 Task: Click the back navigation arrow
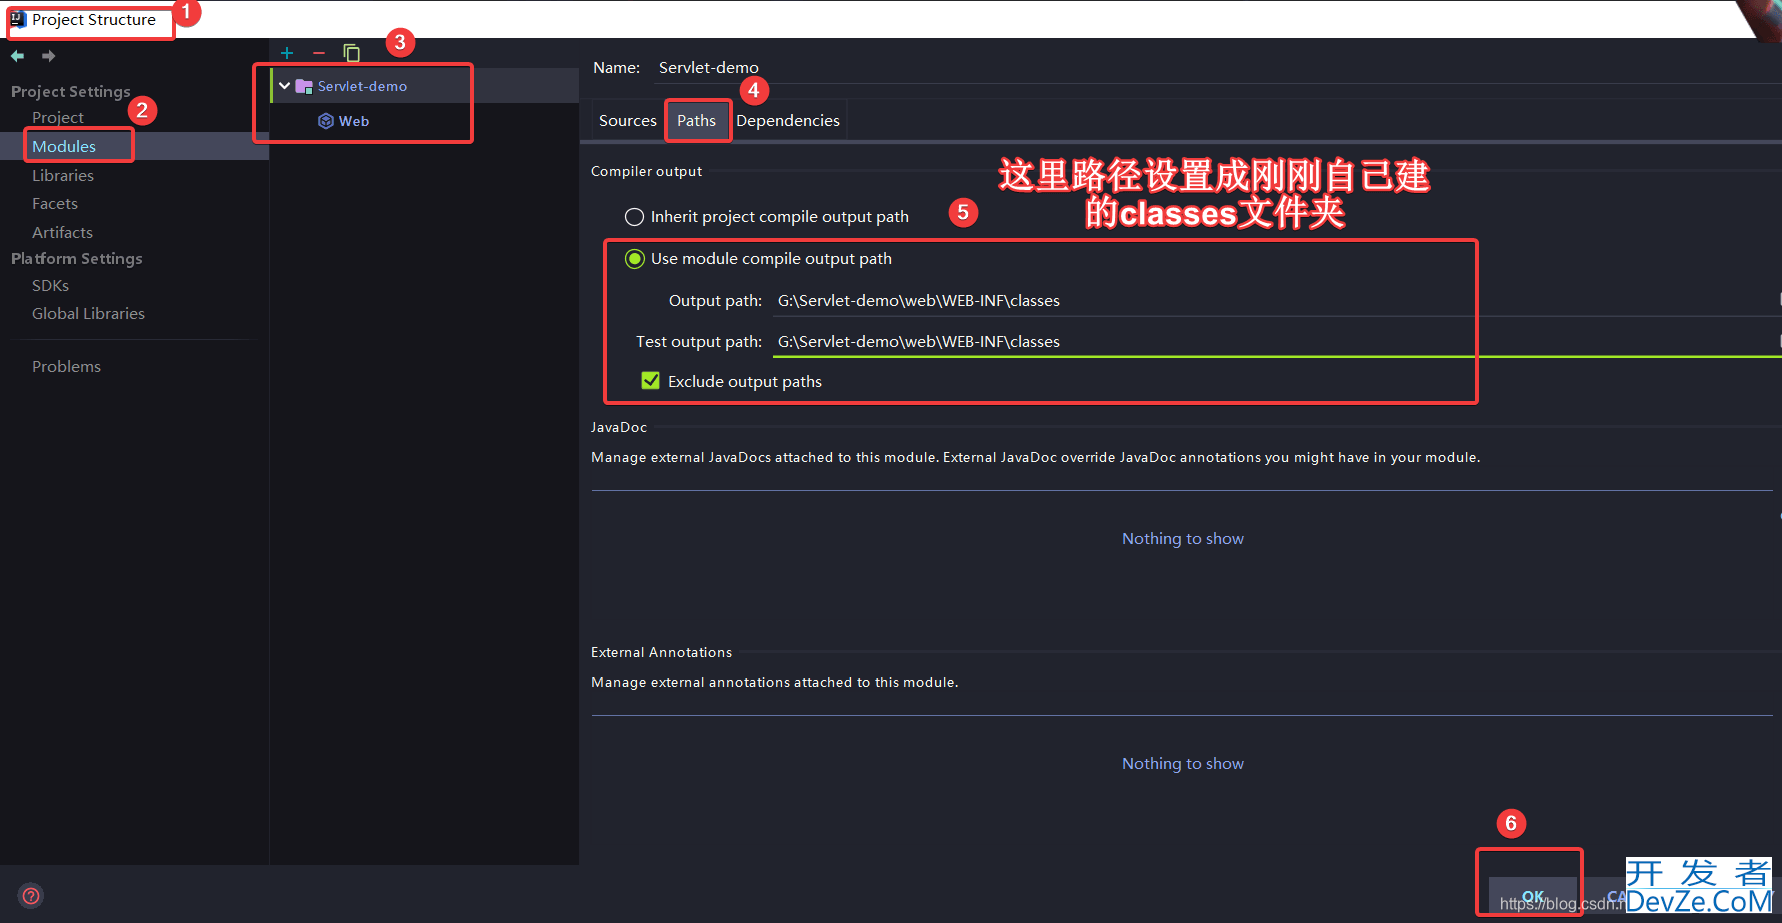click(17, 56)
